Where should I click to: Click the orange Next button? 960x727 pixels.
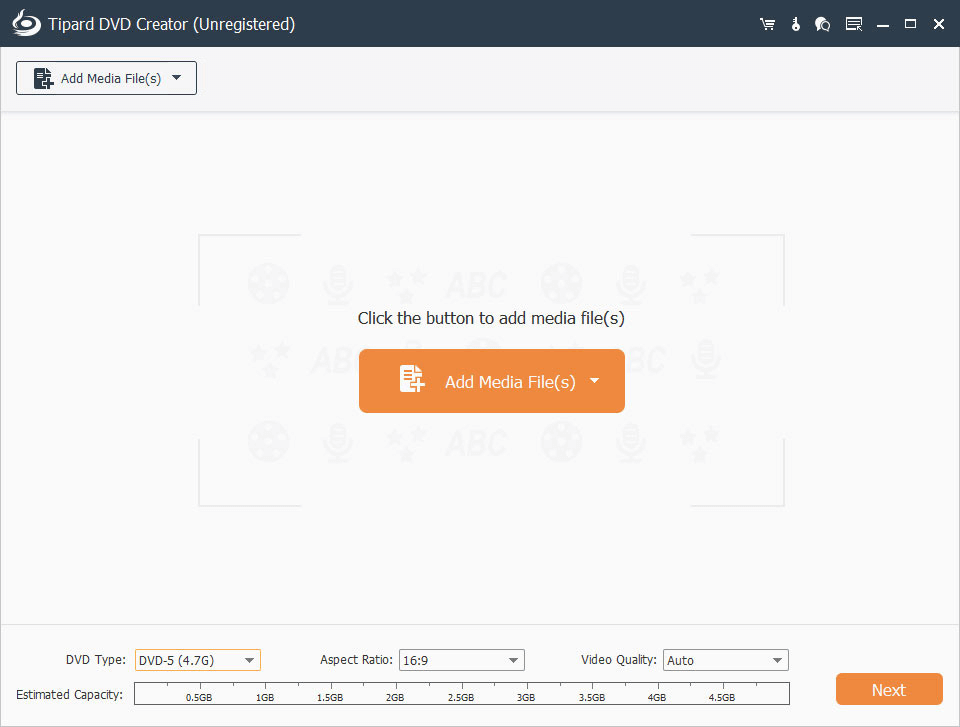(888, 689)
